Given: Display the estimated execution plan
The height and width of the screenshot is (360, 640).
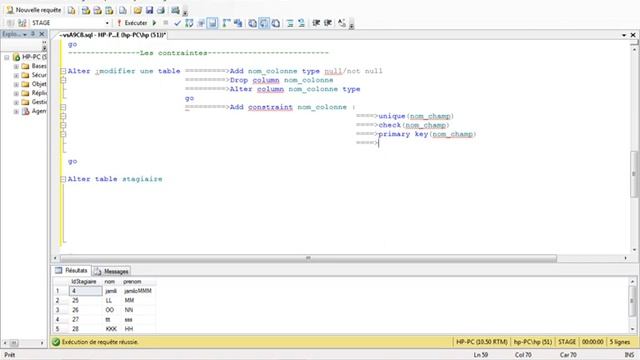Looking at the screenshot, I should click(189, 23).
